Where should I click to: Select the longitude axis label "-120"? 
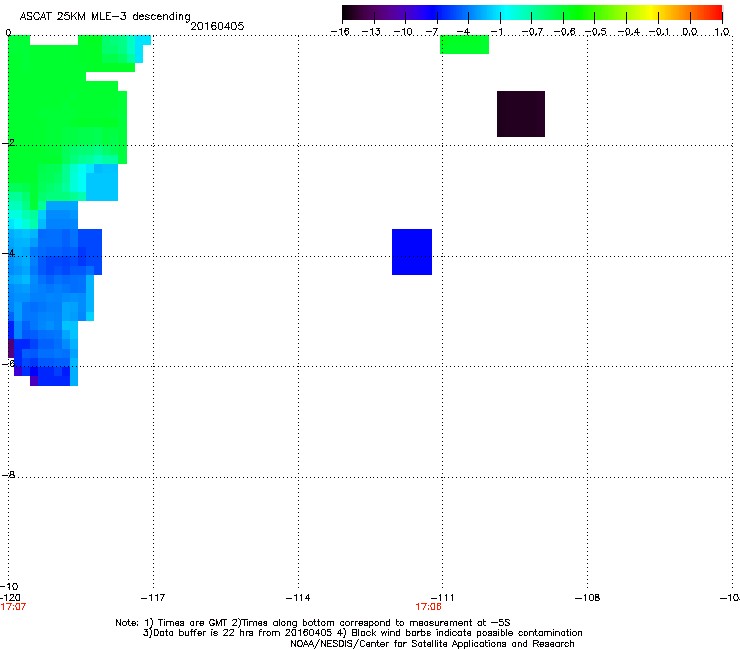10,598
